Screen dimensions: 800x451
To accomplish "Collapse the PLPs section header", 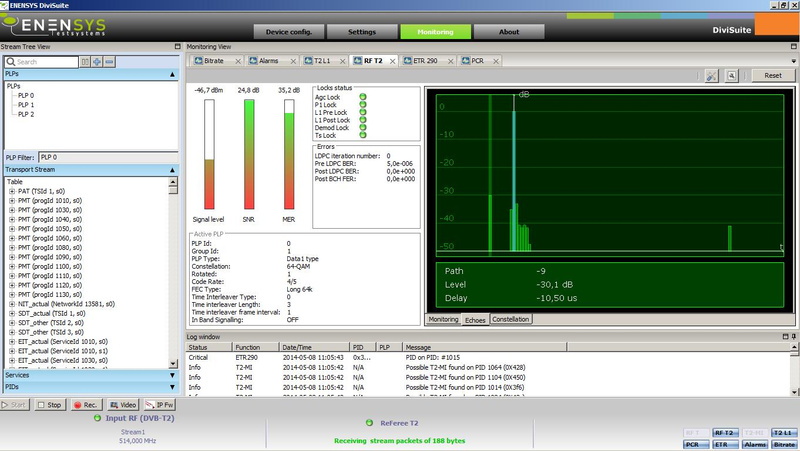I will click(x=174, y=74).
